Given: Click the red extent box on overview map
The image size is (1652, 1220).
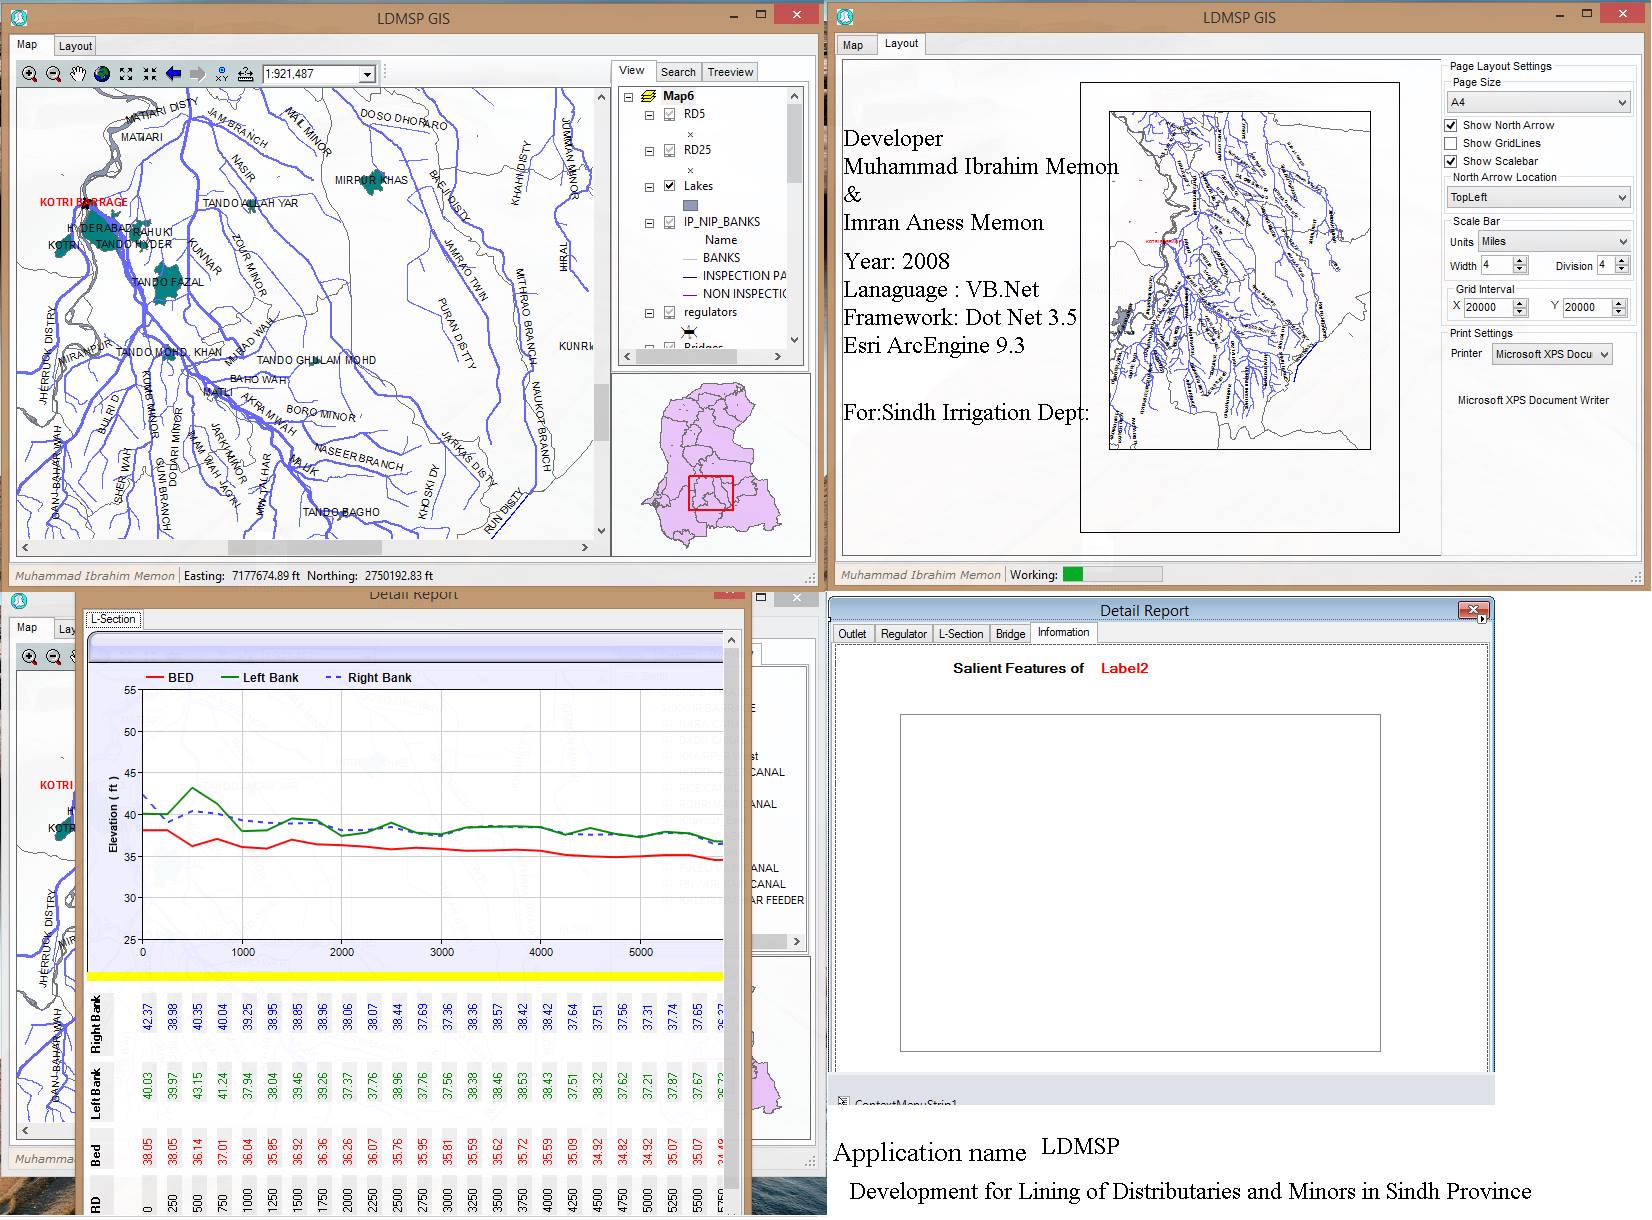Looking at the screenshot, I should tap(711, 493).
